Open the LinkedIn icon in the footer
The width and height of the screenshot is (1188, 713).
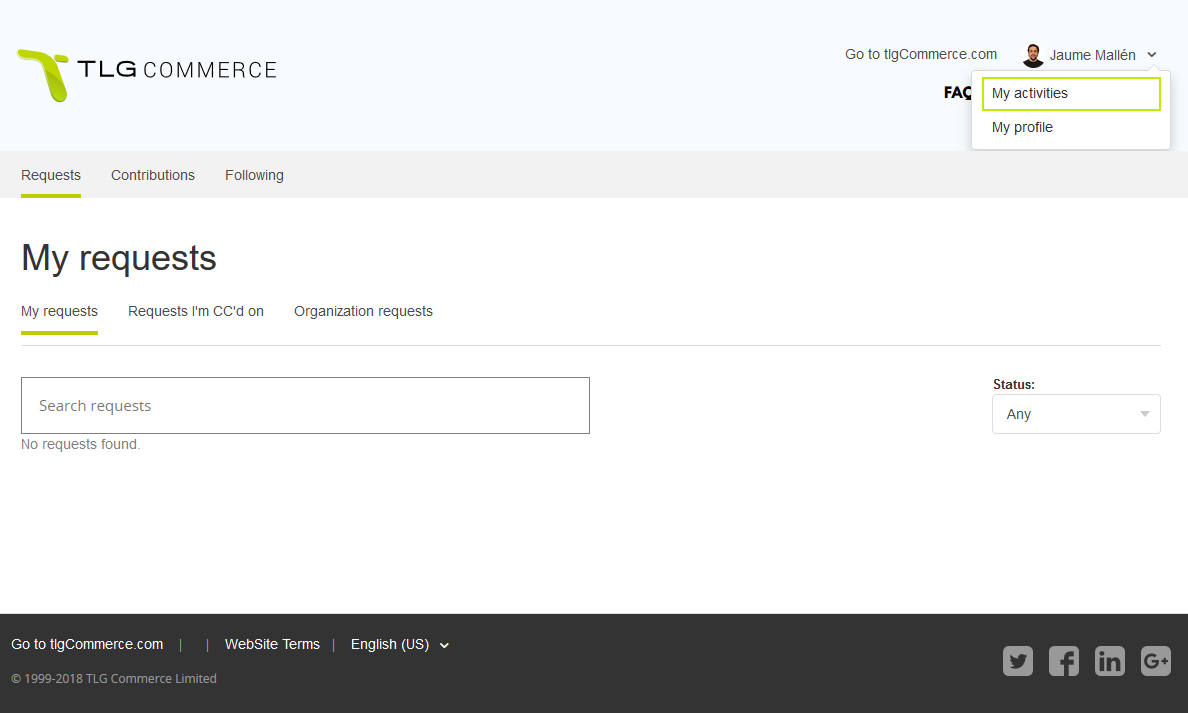click(1110, 661)
